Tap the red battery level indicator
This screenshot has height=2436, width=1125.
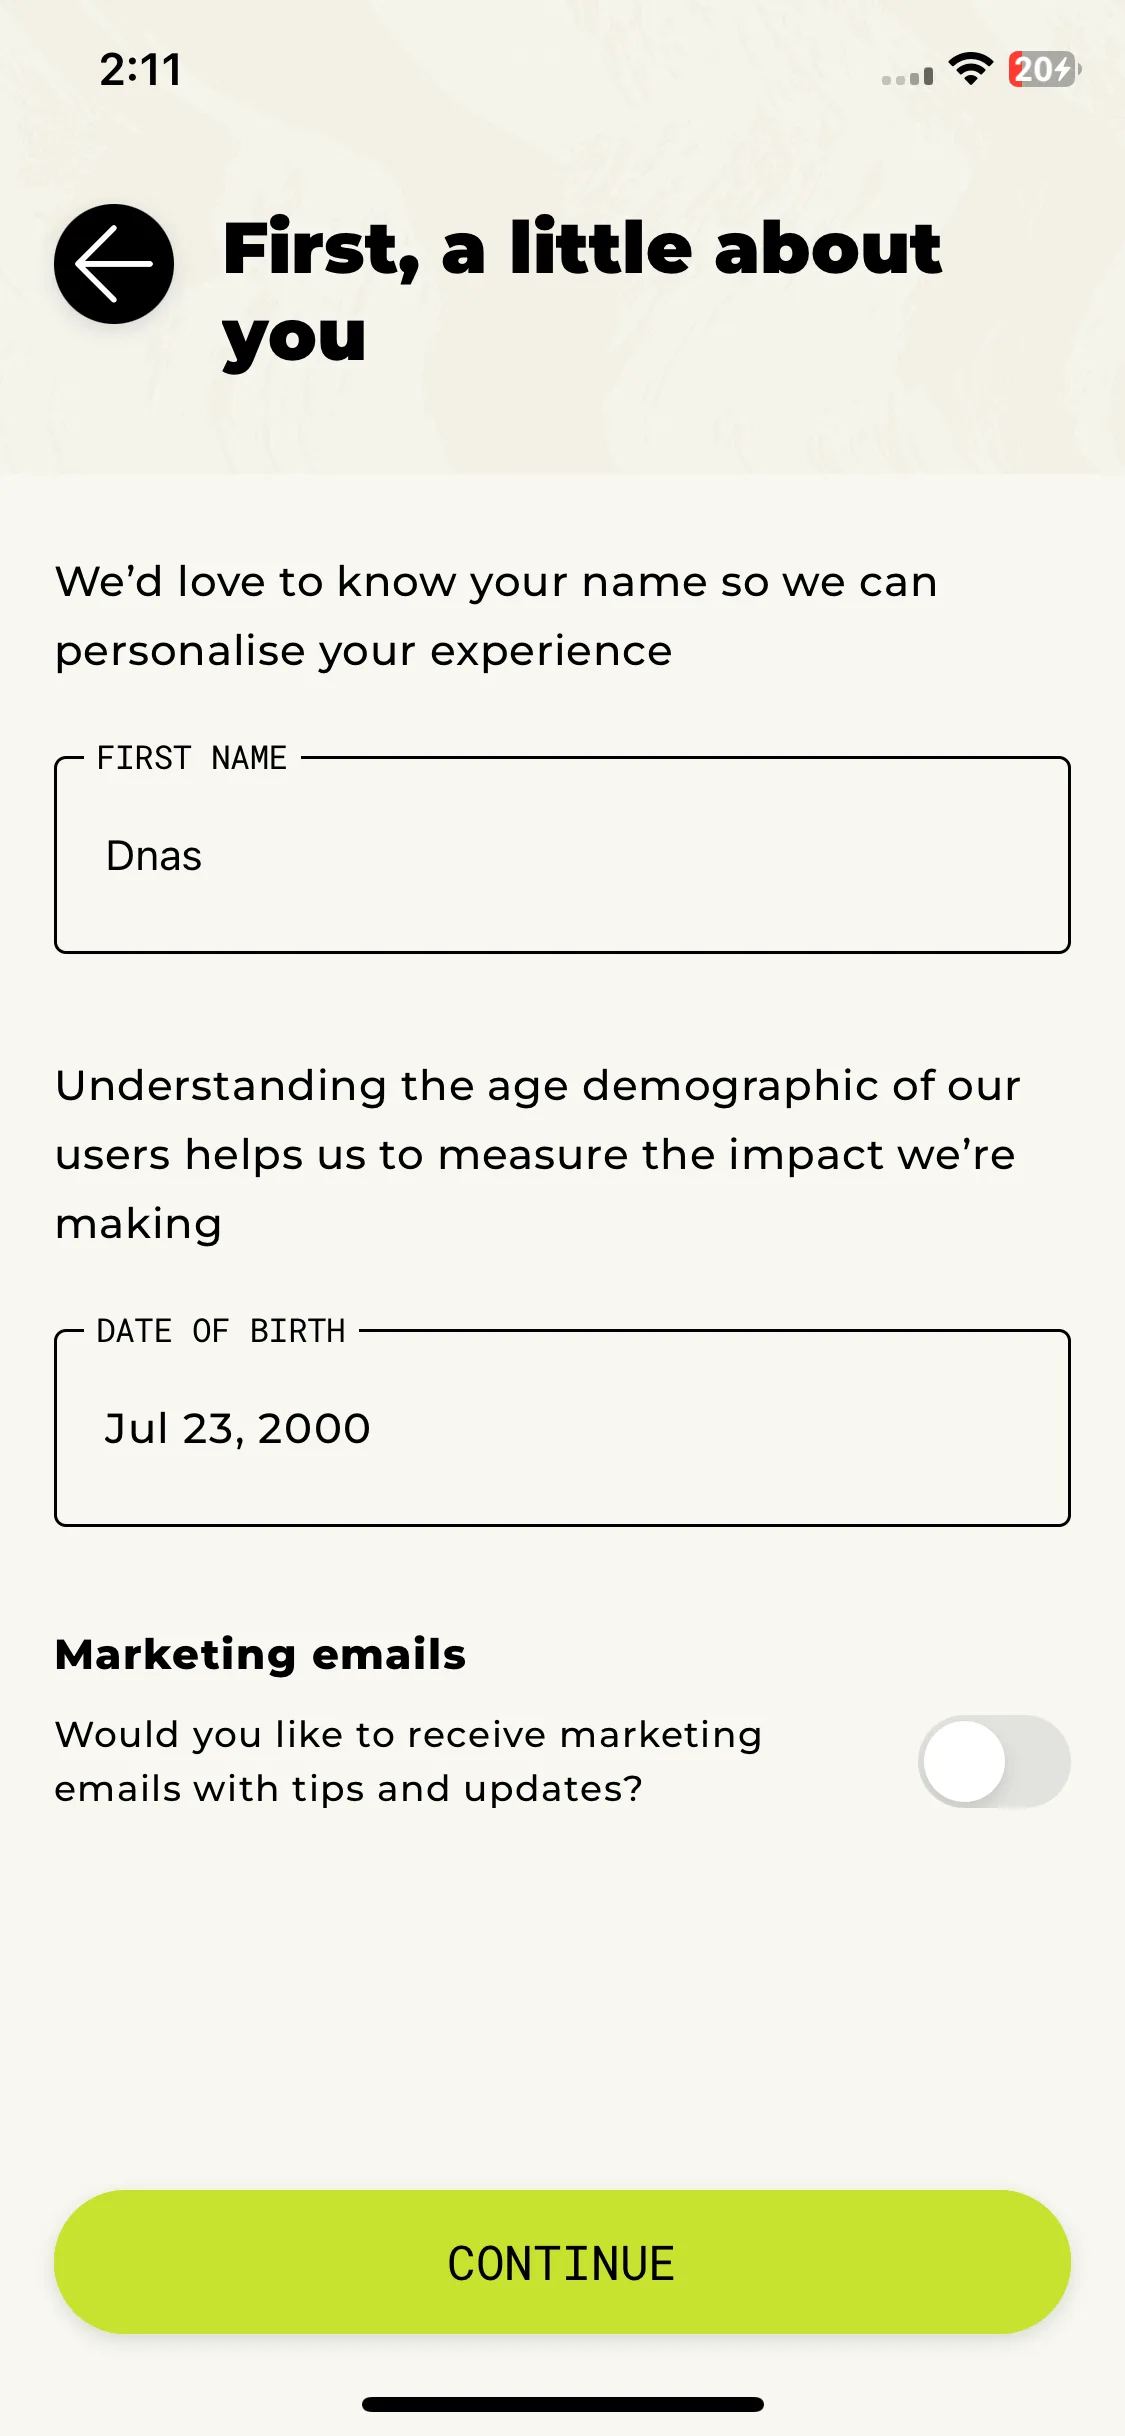click(1044, 69)
